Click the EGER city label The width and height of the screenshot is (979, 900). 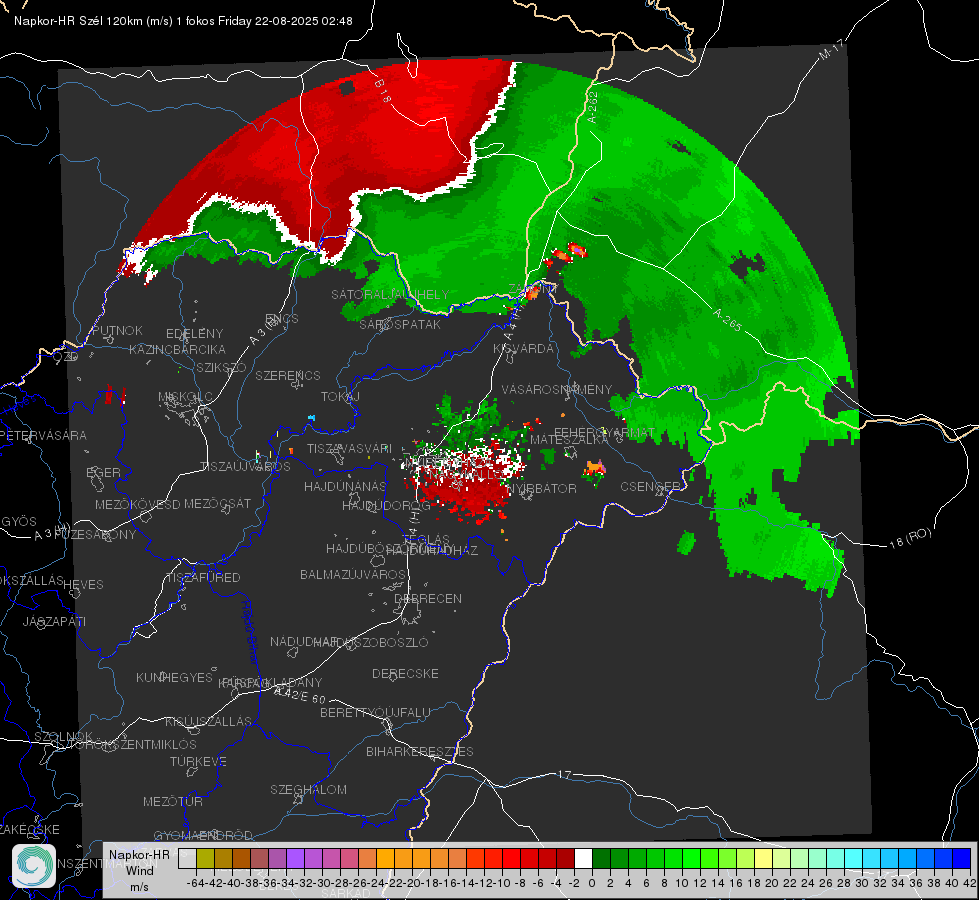pyautogui.click(x=104, y=473)
